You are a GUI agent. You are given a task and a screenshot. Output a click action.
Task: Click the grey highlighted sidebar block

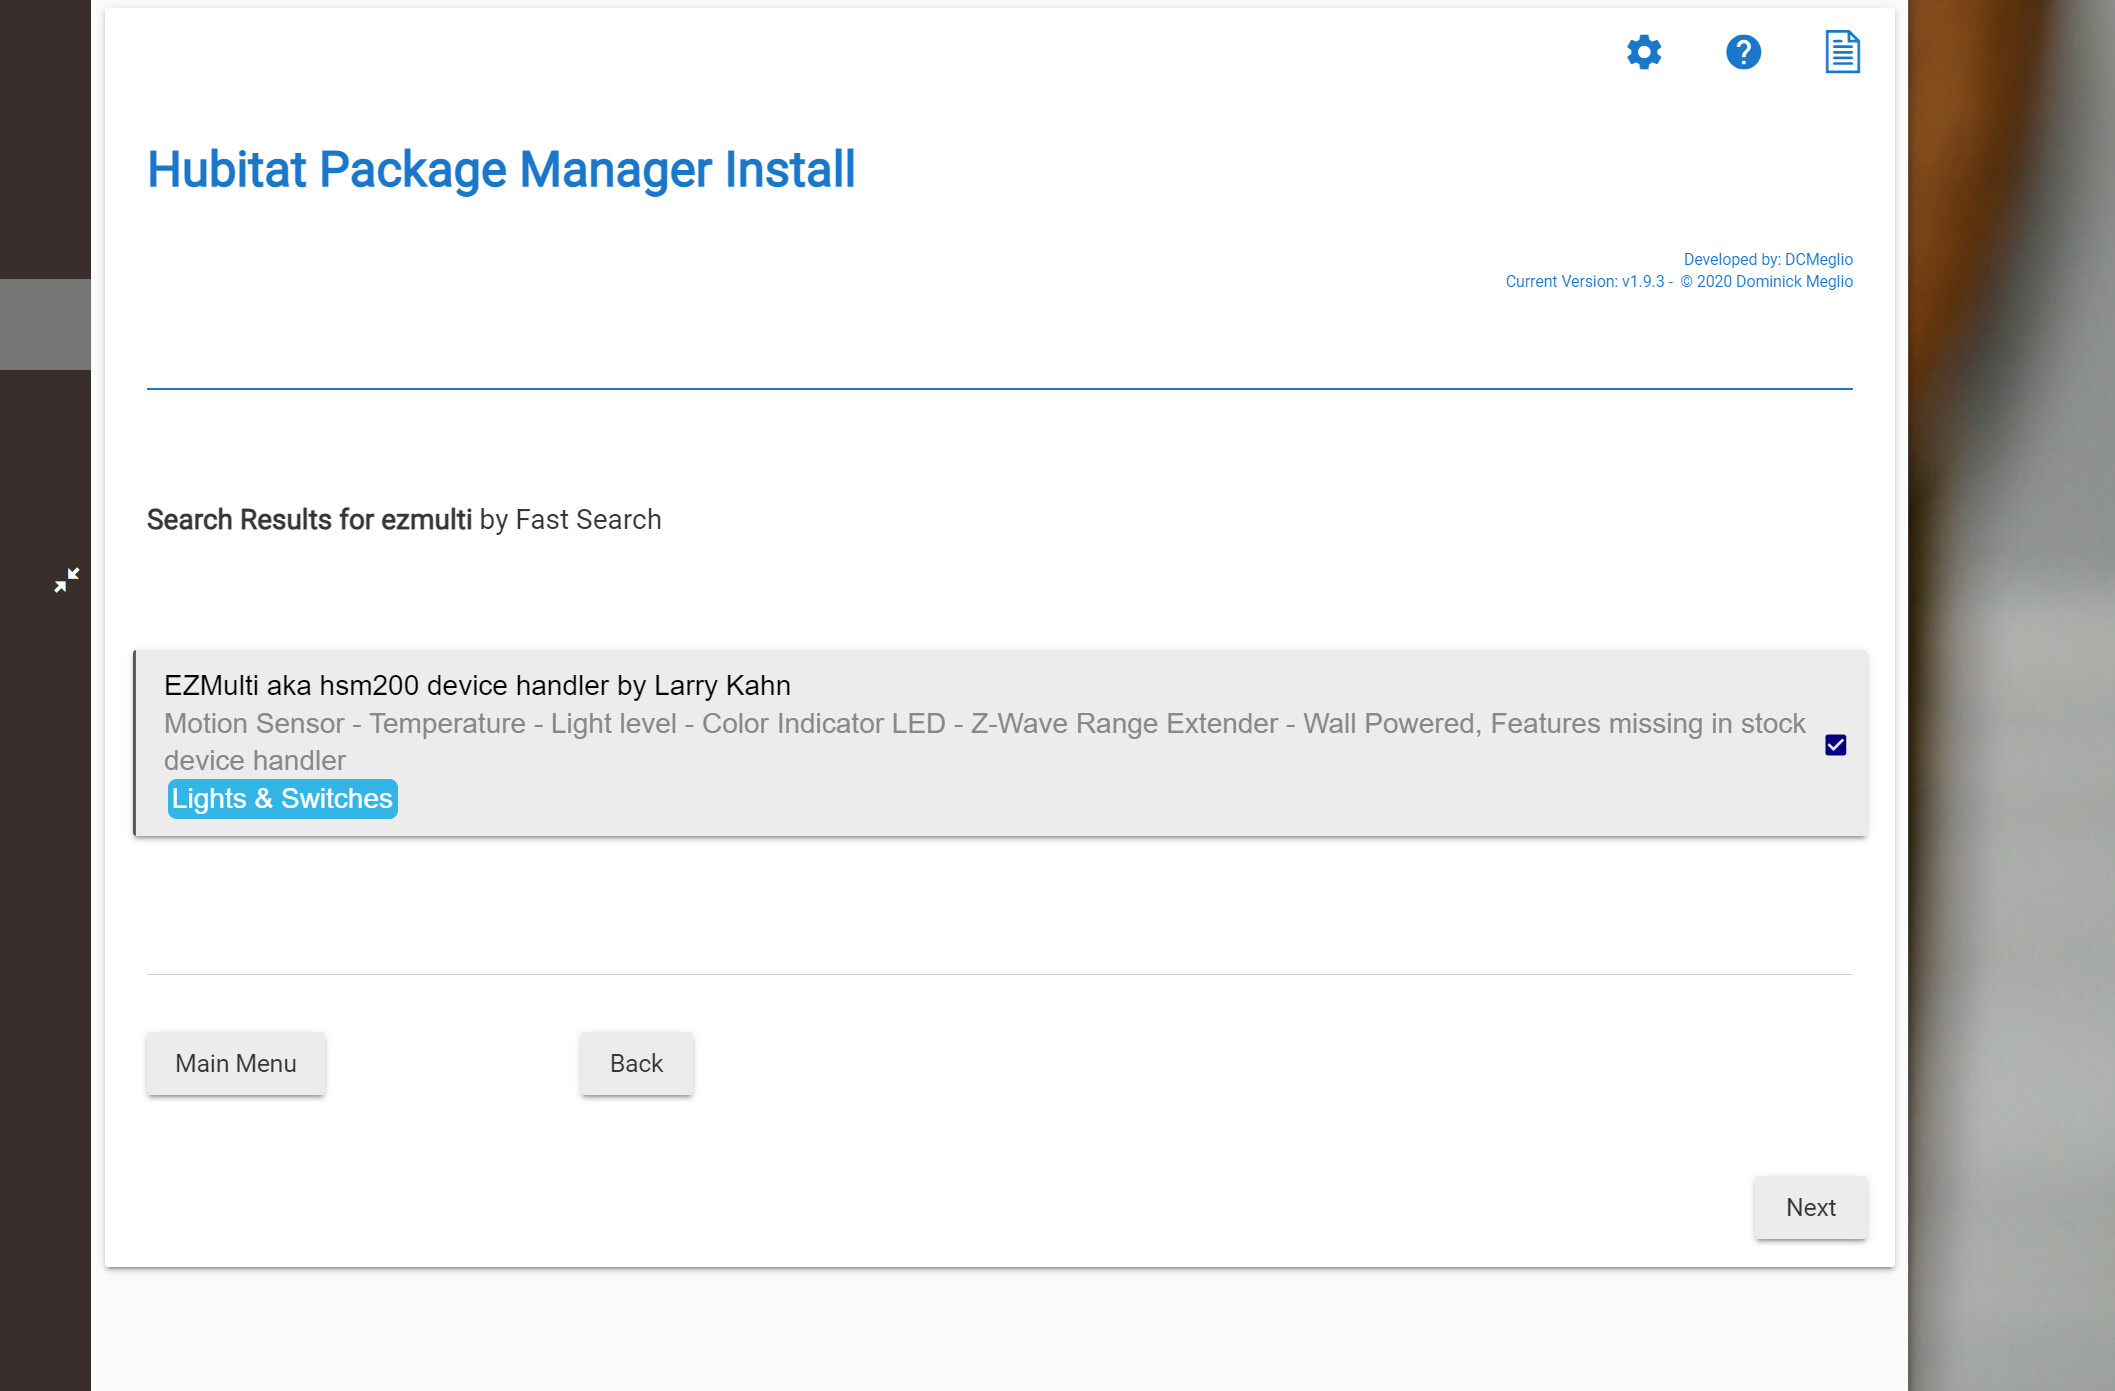coord(45,325)
